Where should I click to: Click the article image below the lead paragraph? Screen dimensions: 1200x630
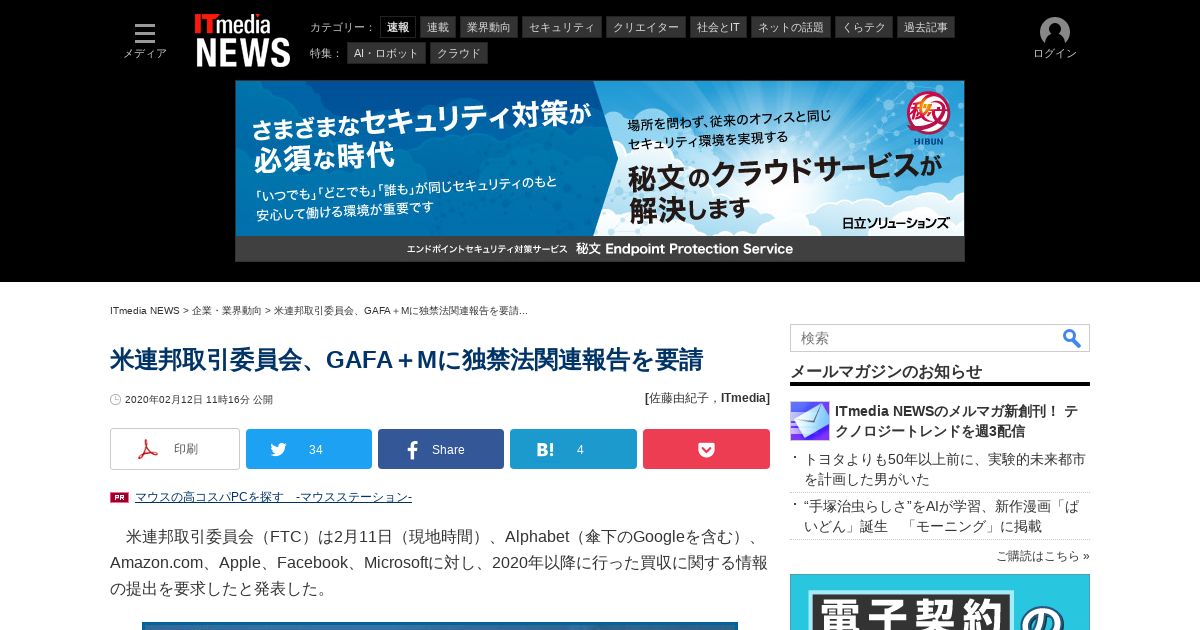[440, 626]
